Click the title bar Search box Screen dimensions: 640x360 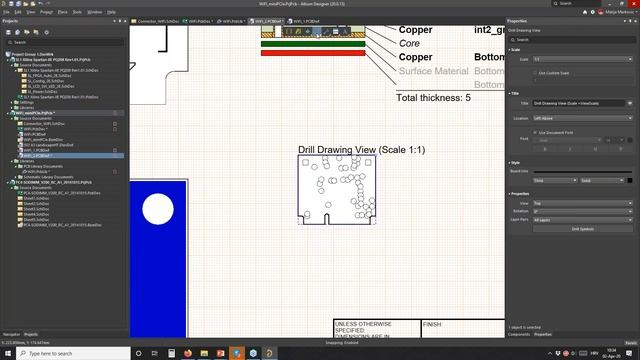coord(576,4)
